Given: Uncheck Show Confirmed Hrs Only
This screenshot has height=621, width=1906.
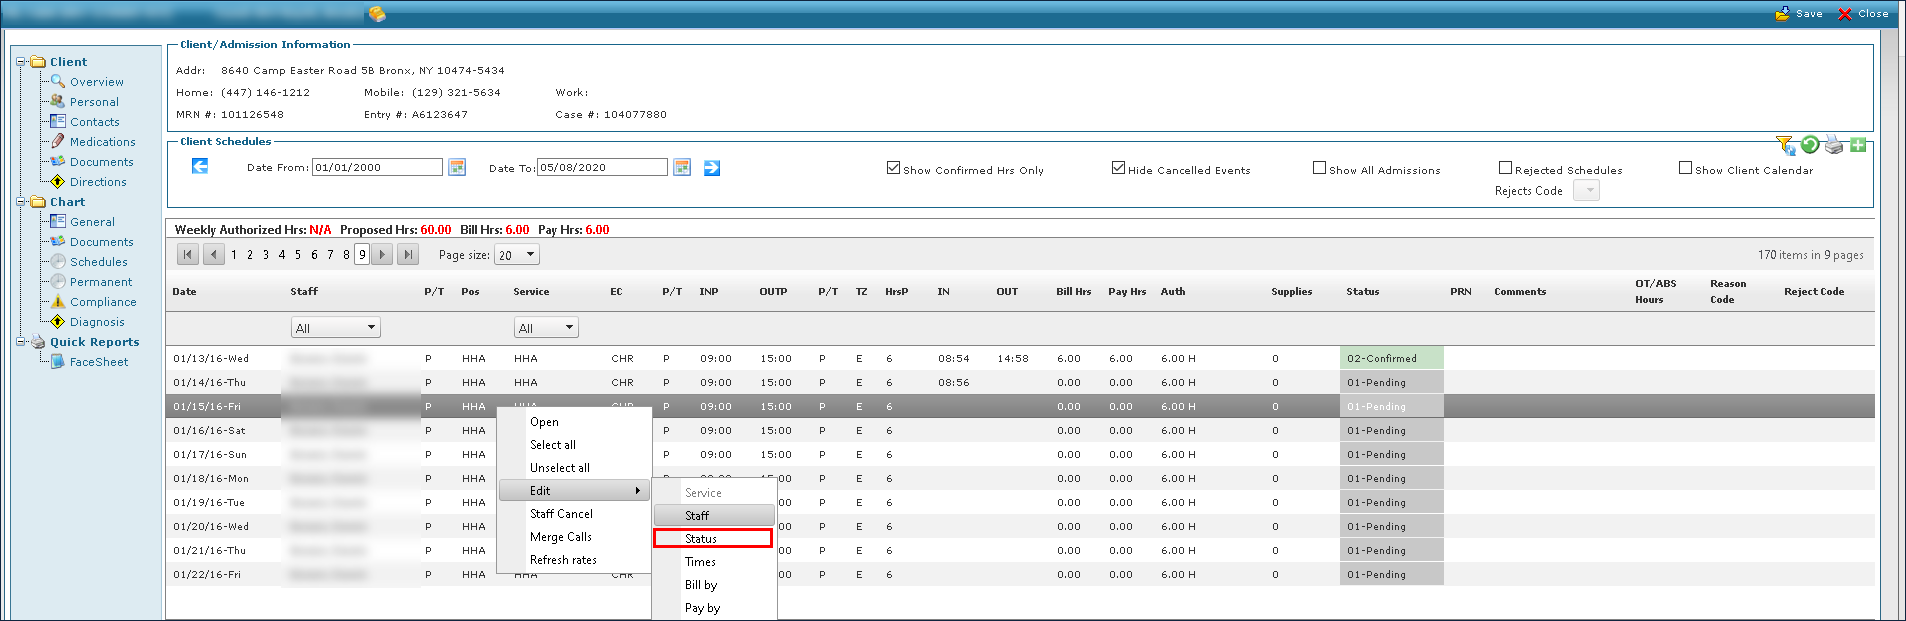Looking at the screenshot, I should 893,168.
